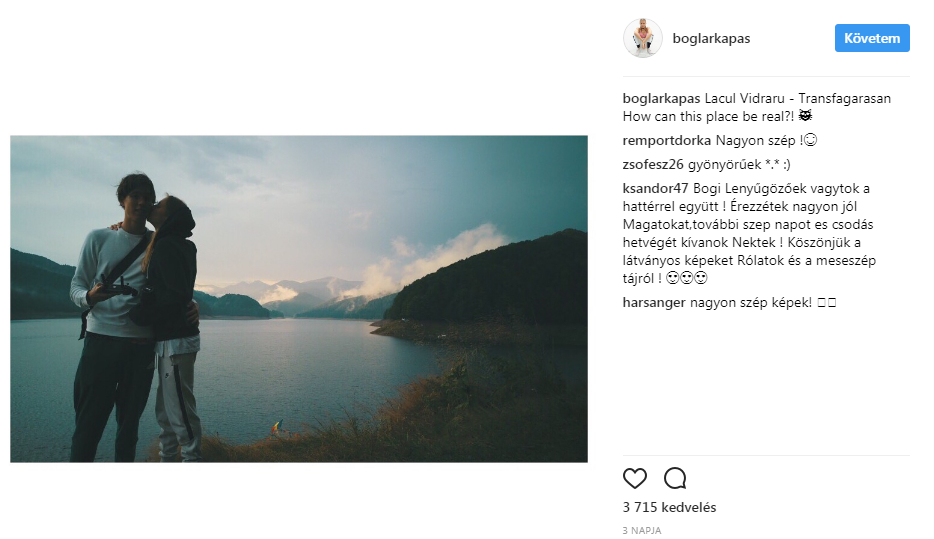This screenshot has width=934, height=539.
Task: Click the caption text Lacul Vidraru - Transfagarasan
Action: pos(798,99)
